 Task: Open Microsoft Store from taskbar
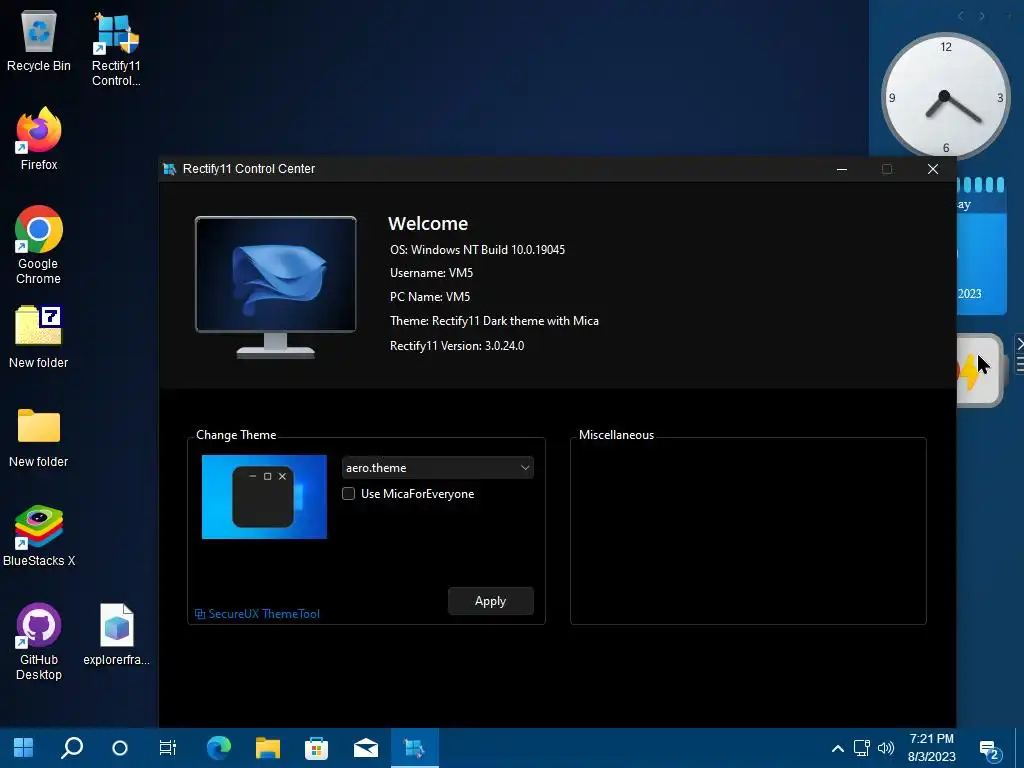(x=317, y=748)
